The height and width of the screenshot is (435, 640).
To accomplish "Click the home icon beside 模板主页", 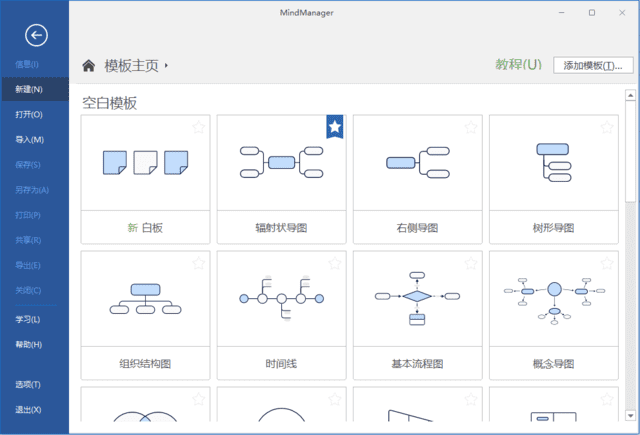I will coord(89,66).
